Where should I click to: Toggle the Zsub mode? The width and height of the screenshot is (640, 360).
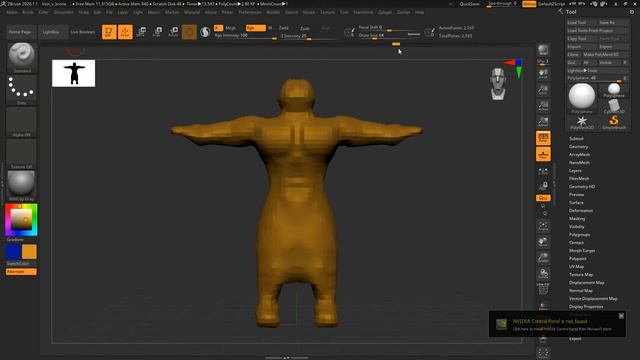point(304,28)
